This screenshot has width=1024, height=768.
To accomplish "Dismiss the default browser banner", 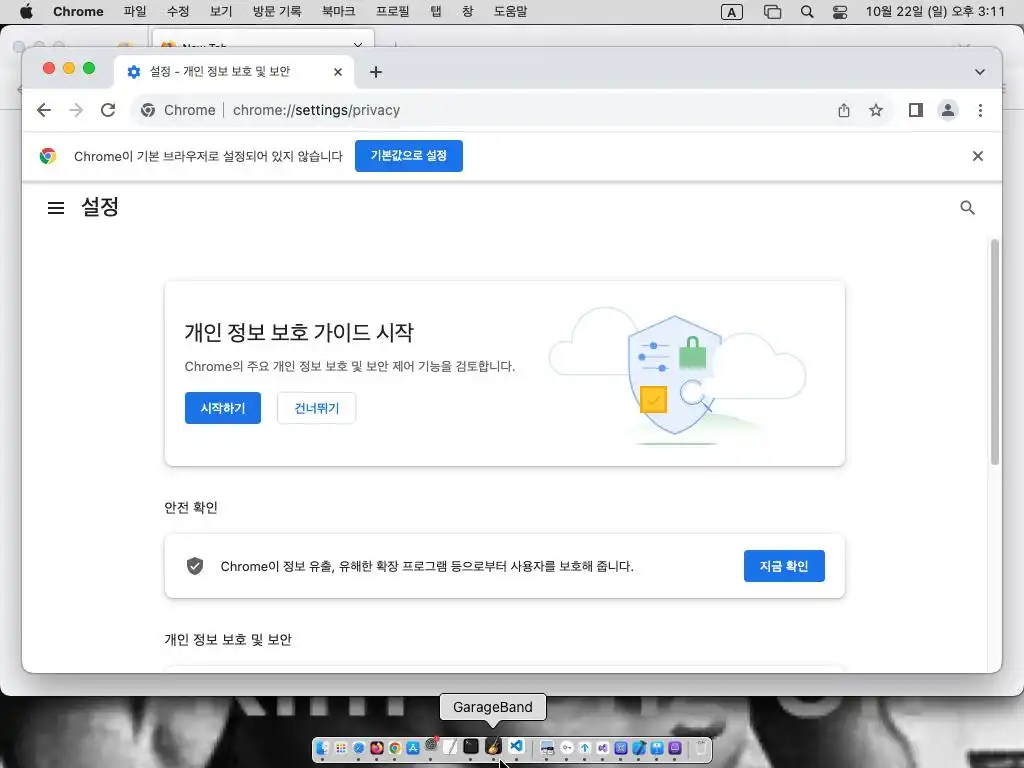I will 978,156.
